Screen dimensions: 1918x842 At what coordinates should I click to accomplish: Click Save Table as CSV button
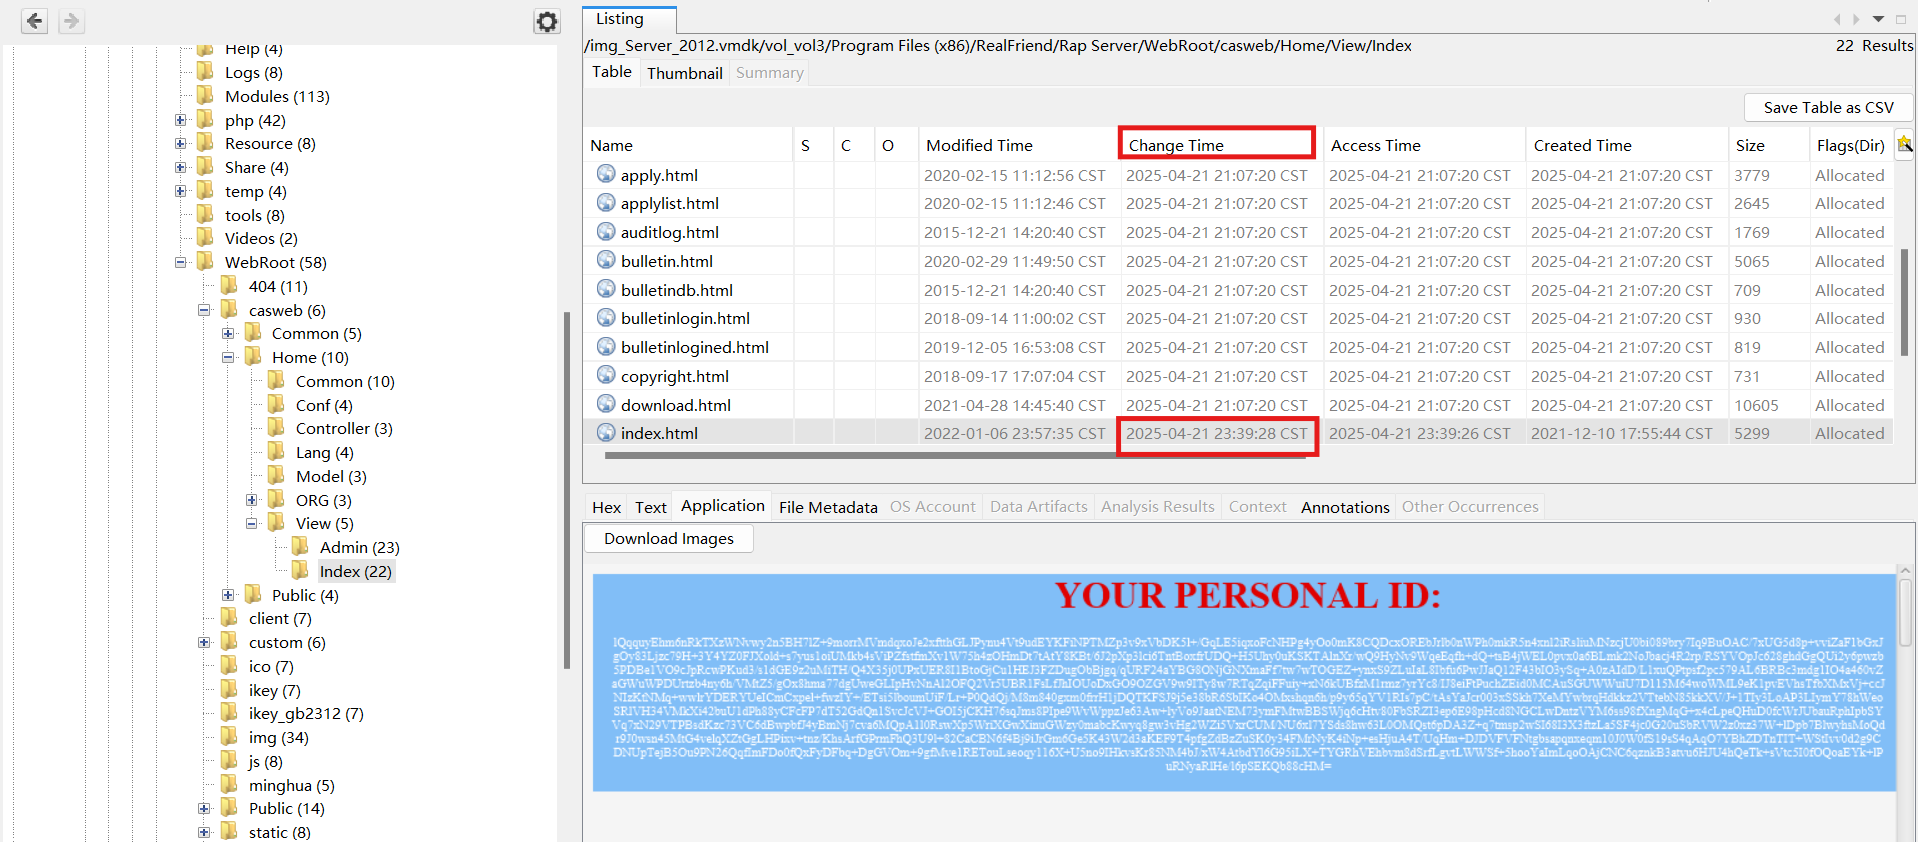tap(1828, 107)
